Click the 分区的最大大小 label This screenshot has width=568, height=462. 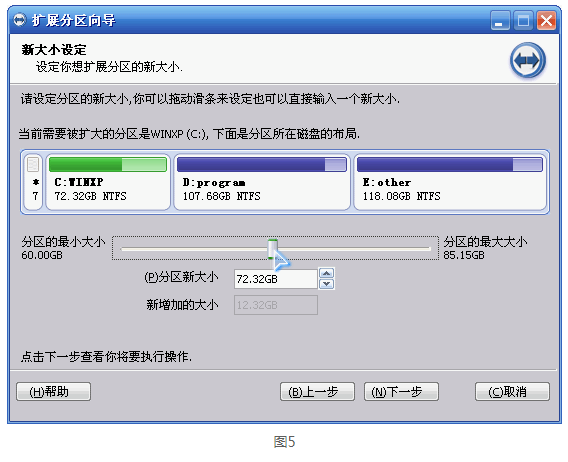(485, 242)
